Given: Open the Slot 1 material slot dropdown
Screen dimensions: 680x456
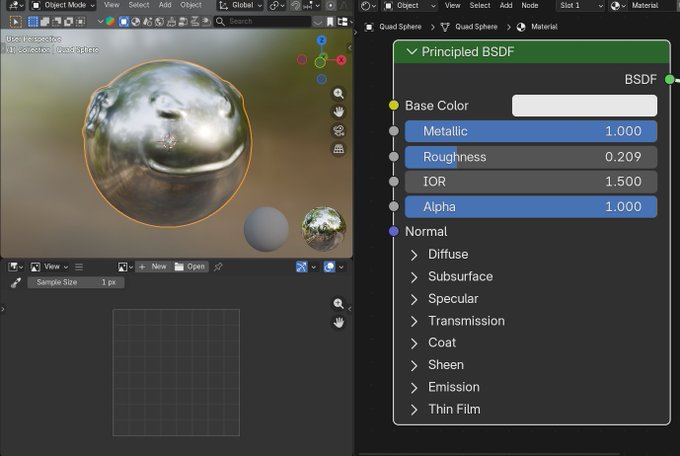Looking at the screenshot, I should coord(580,5).
